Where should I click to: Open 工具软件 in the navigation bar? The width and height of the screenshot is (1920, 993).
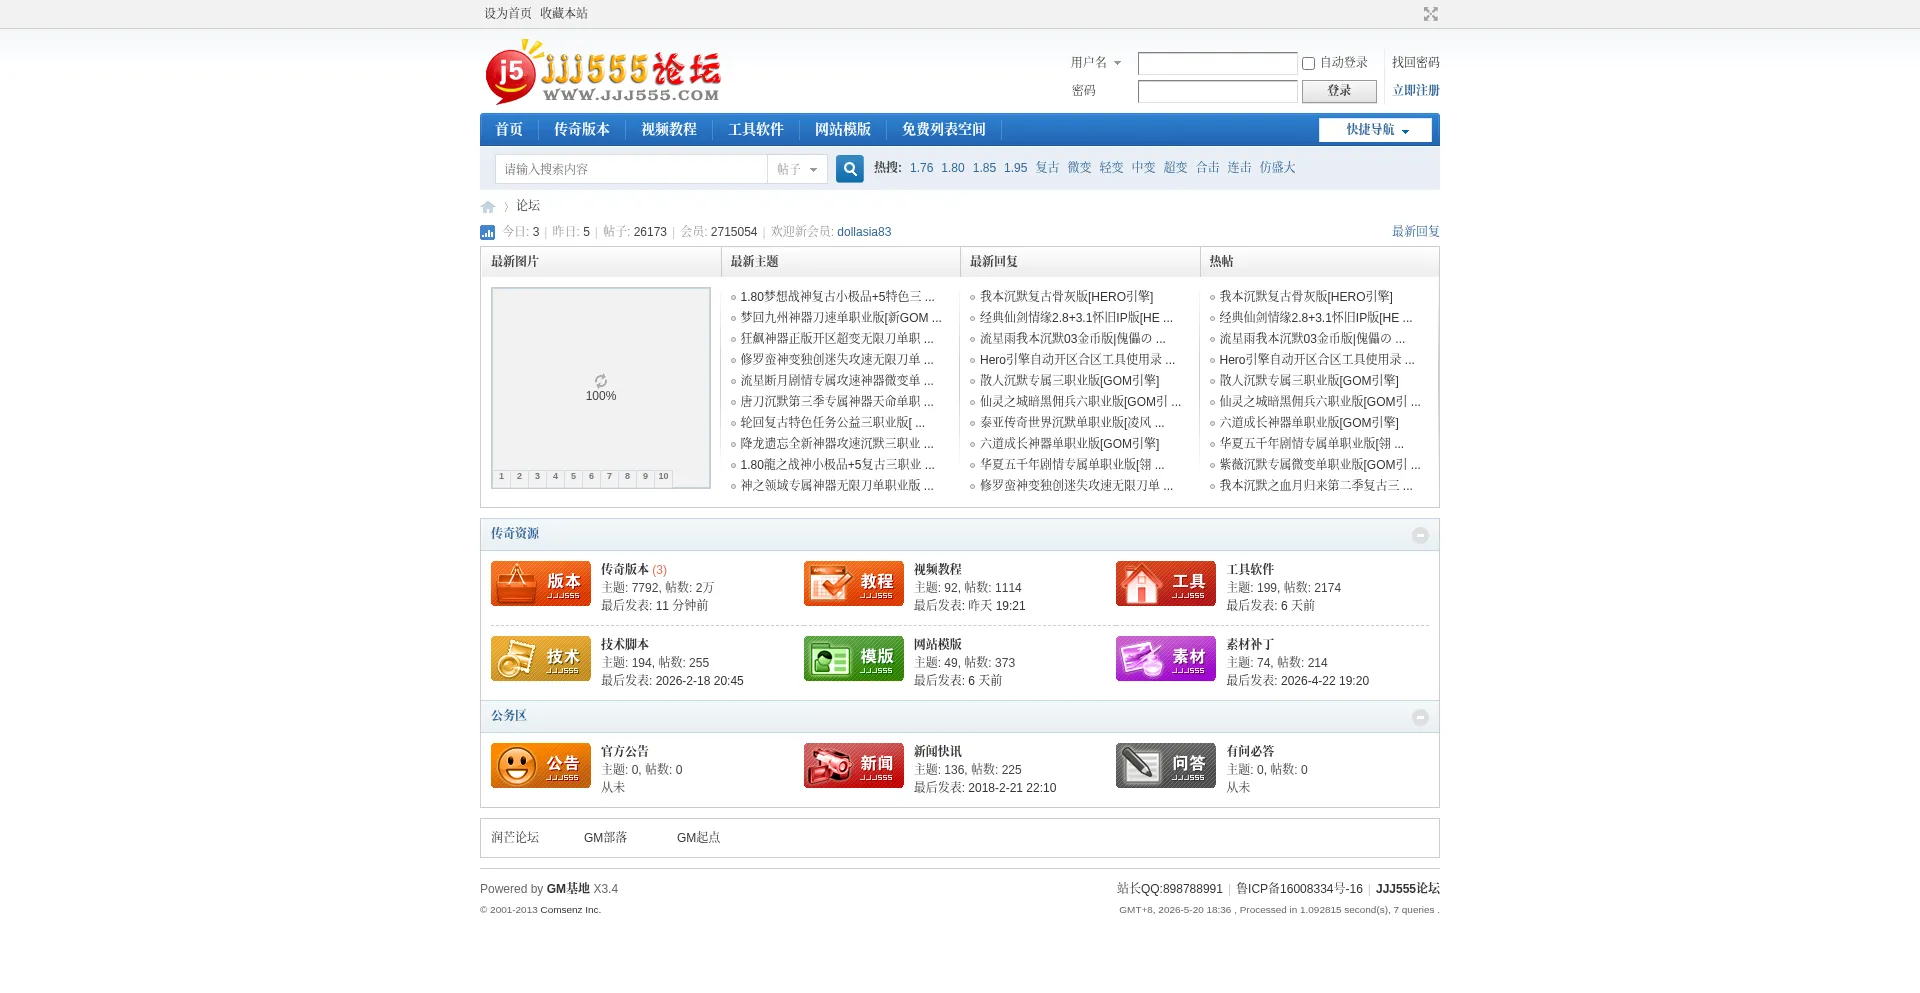(x=756, y=130)
